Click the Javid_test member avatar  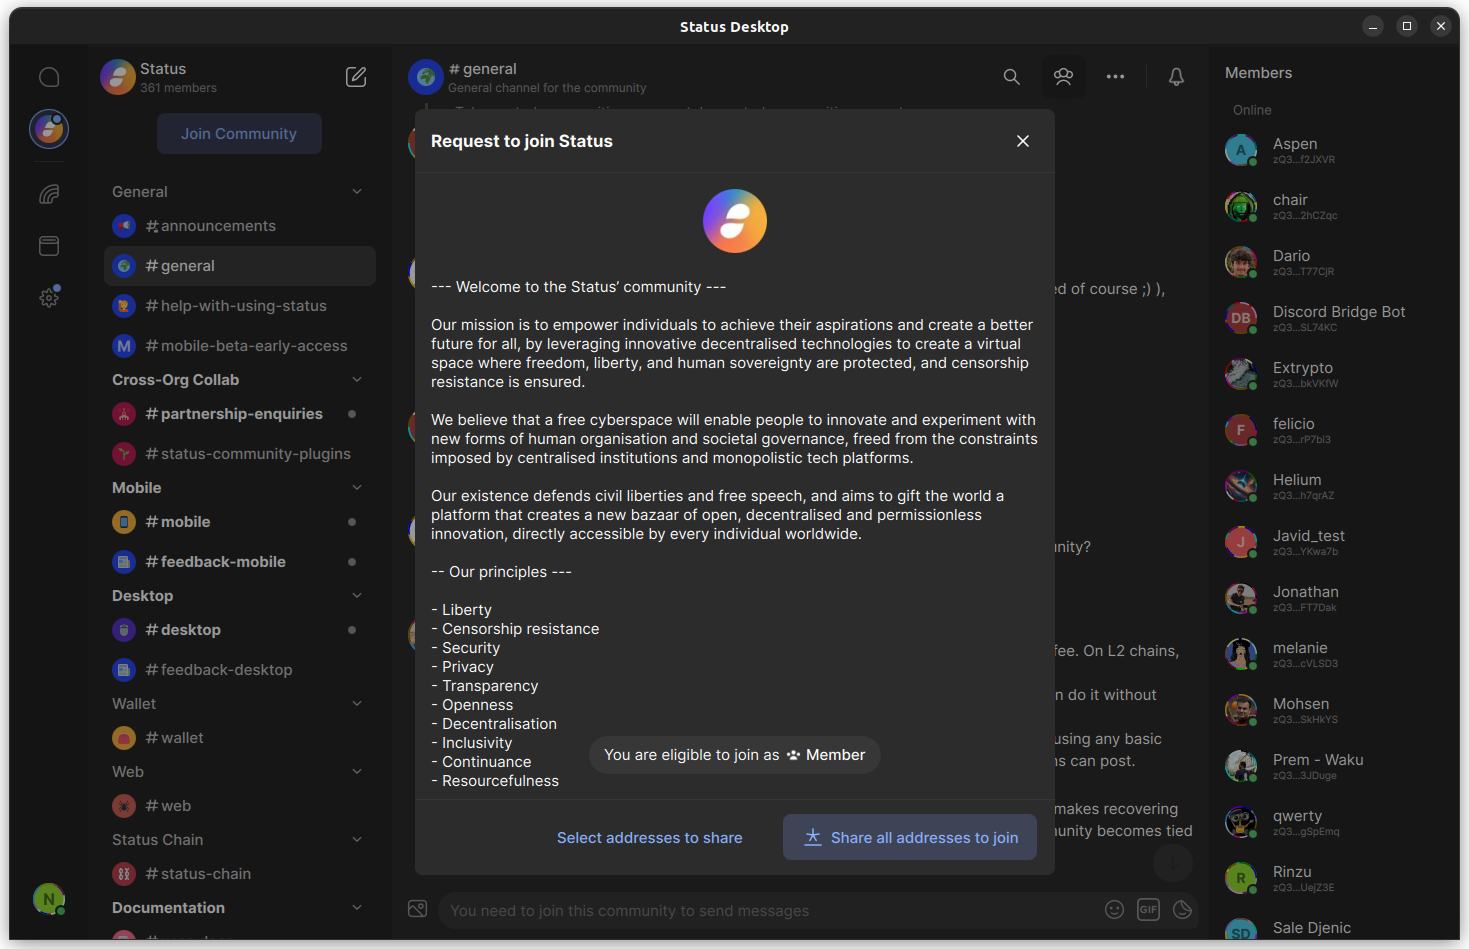pos(1241,542)
